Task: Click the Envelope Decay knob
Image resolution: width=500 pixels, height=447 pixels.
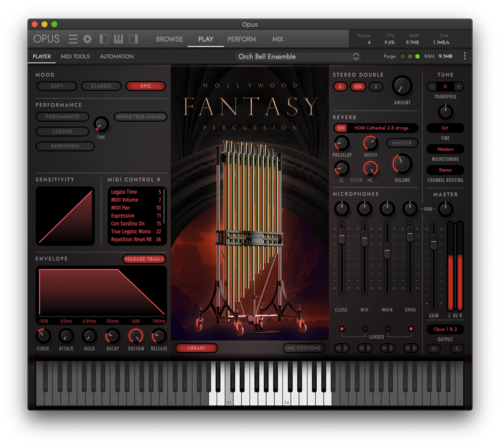Action: coord(112,336)
